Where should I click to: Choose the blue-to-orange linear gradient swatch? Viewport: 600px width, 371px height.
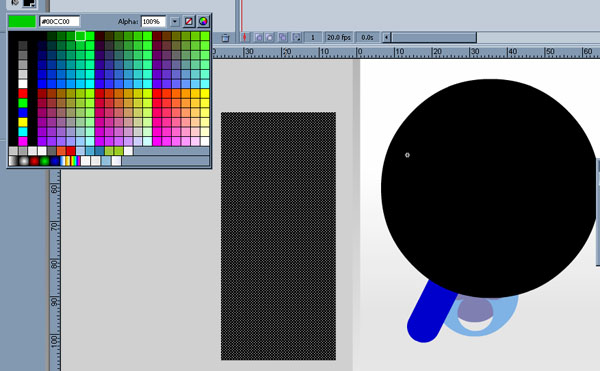tap(65, 161)
